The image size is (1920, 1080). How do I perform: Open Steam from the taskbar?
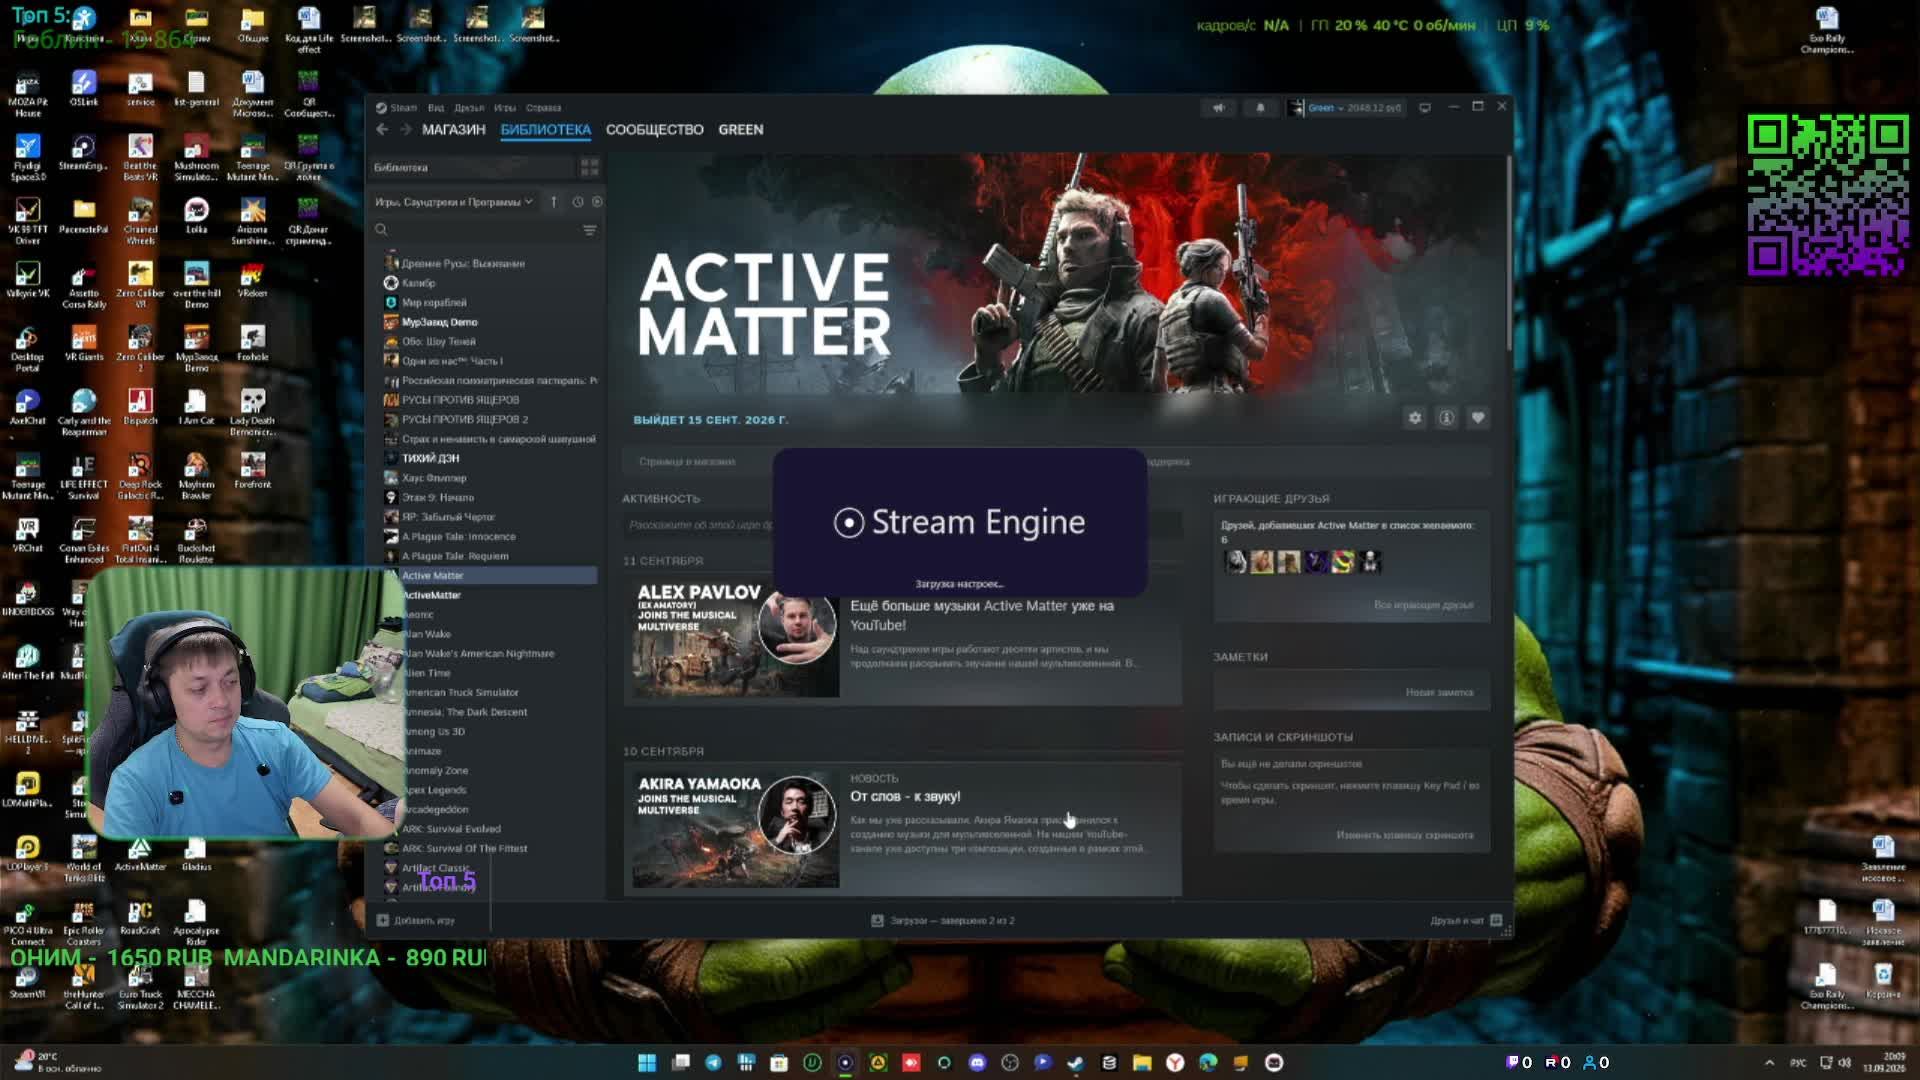coord(1076,1062)
